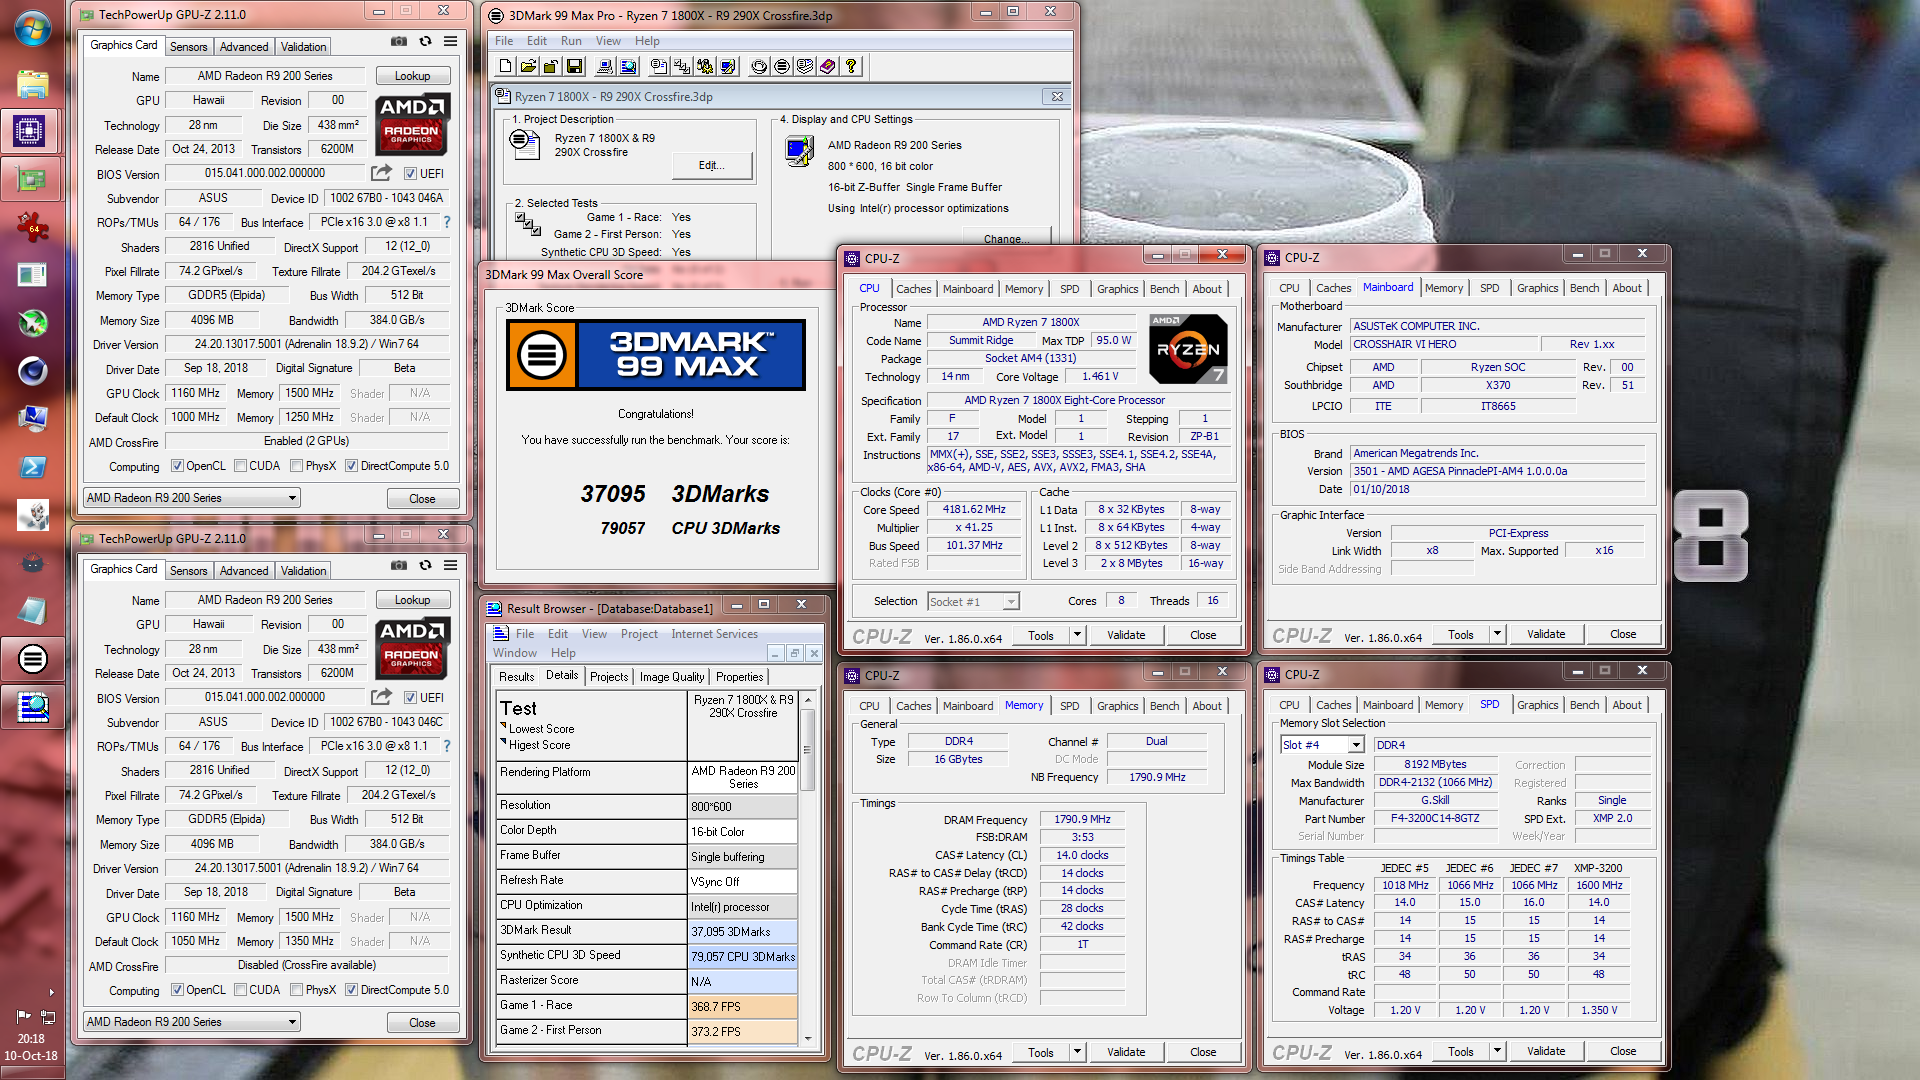Click the yellow question mark icon in 3DMark toolbar
This screenshot has height=1080, width=1920.
851,66
